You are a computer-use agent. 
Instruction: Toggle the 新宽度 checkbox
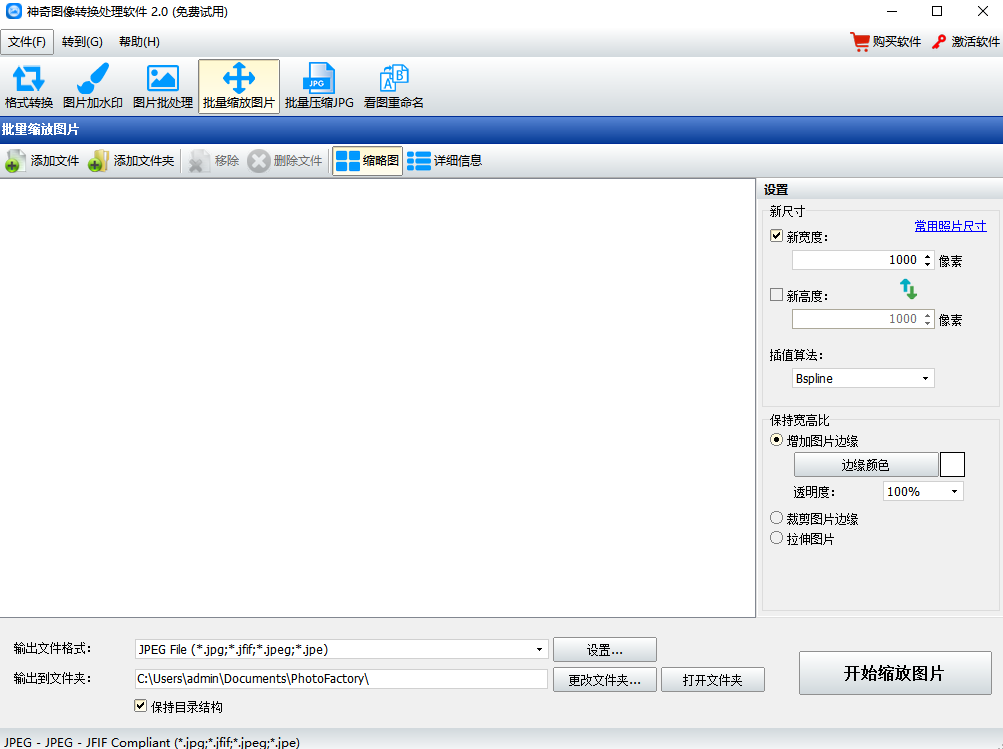point(777,236)
